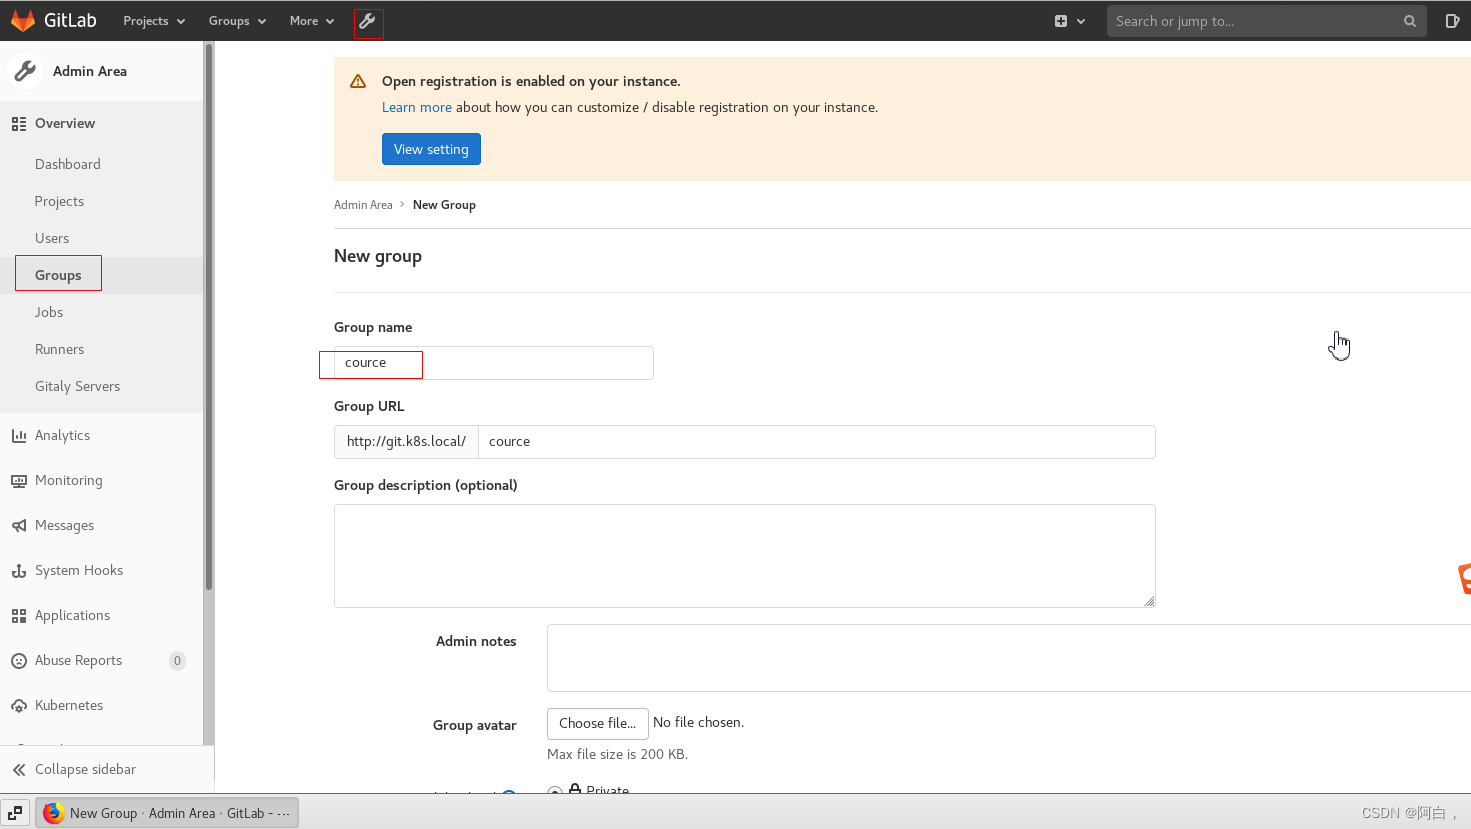1471x829 pixels.
Task: Click the Messages megaphone icon
Action: pos(19,526)
